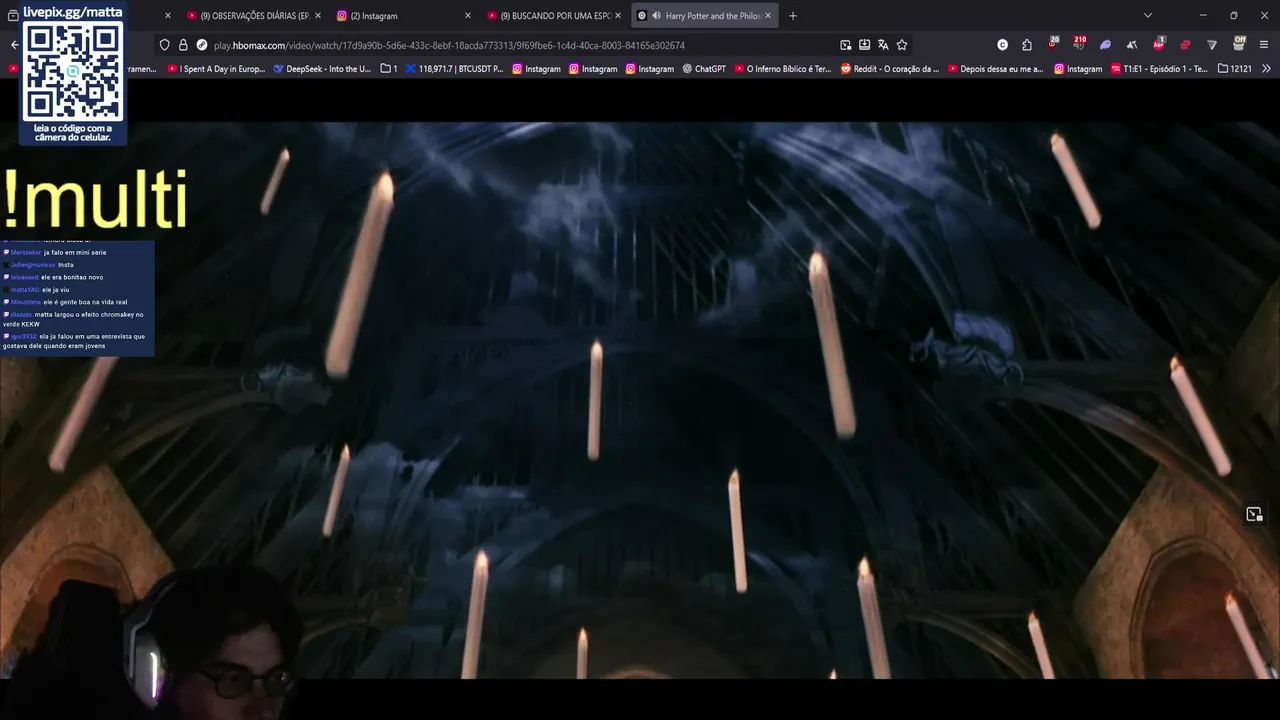
Task: Open the 'I Spent A Day in Europ...' bookmark
Action: click(216, 69)
